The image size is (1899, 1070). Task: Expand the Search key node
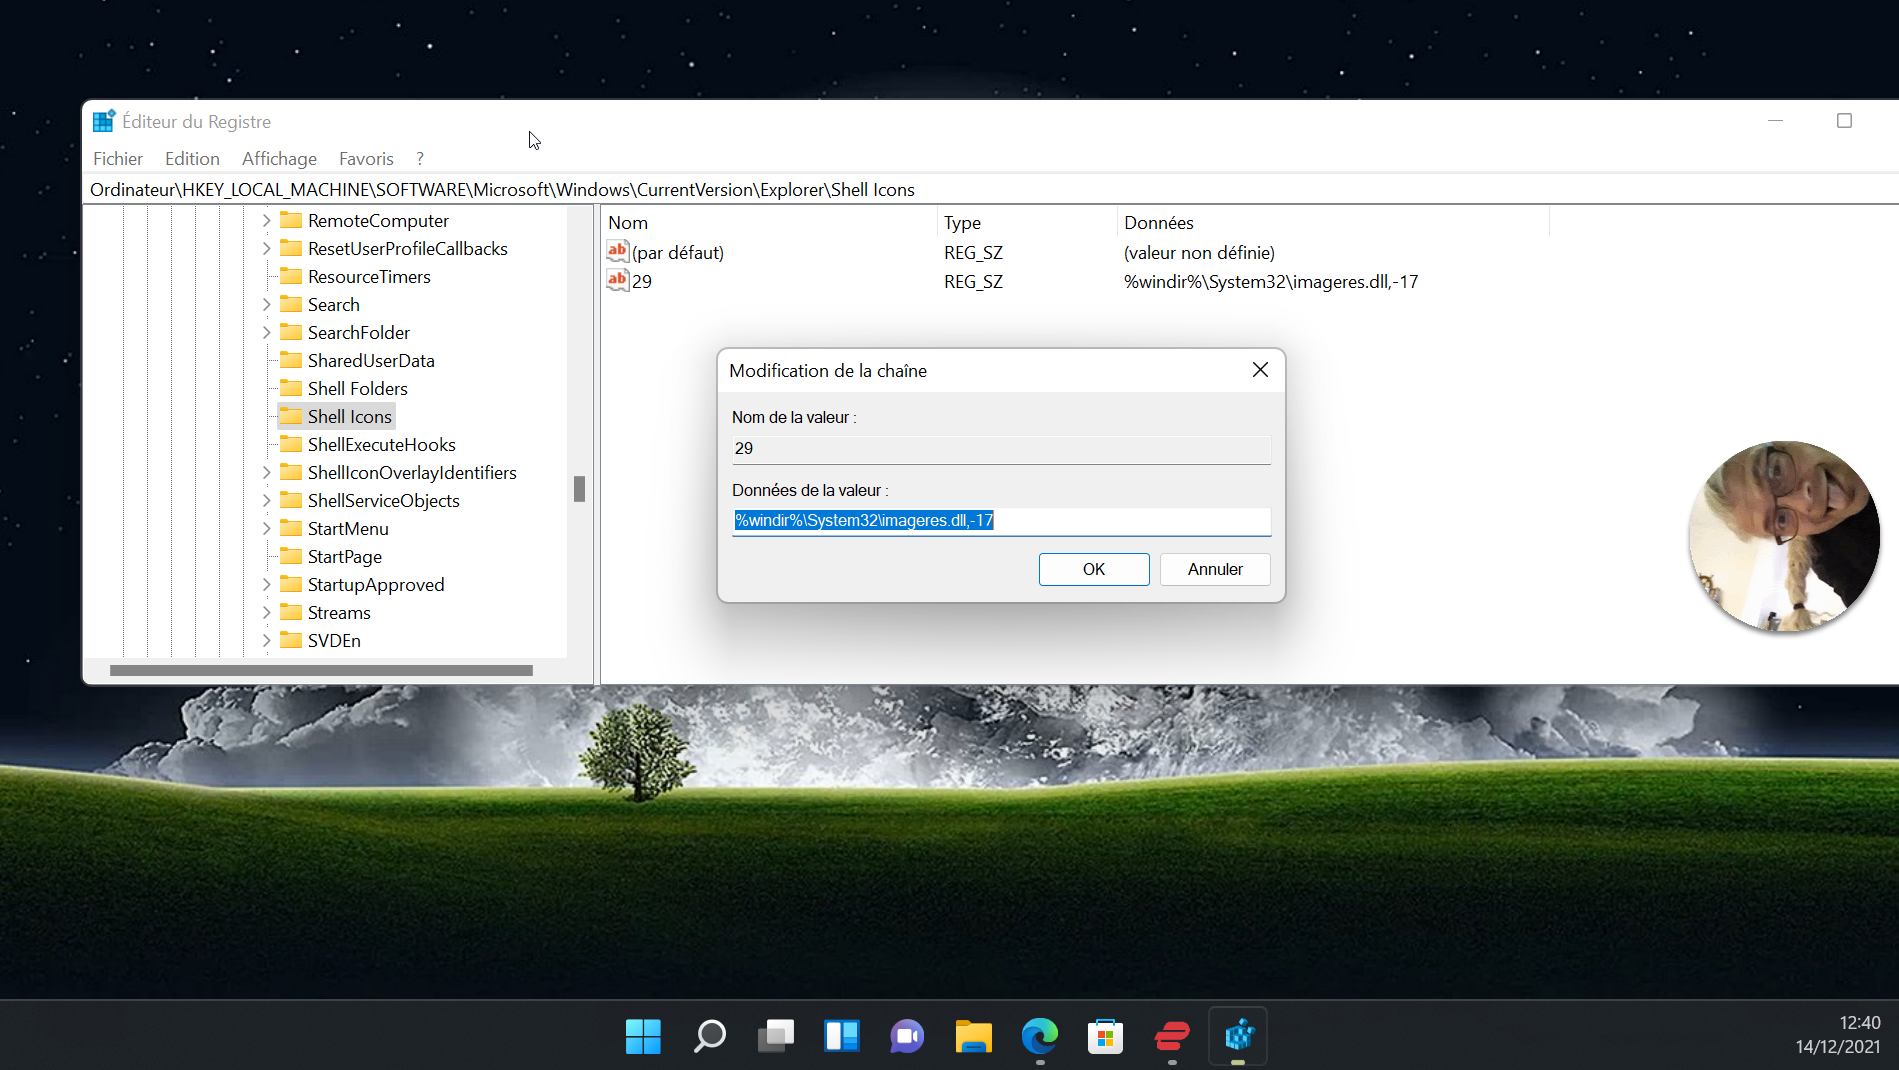coord(266,304)
